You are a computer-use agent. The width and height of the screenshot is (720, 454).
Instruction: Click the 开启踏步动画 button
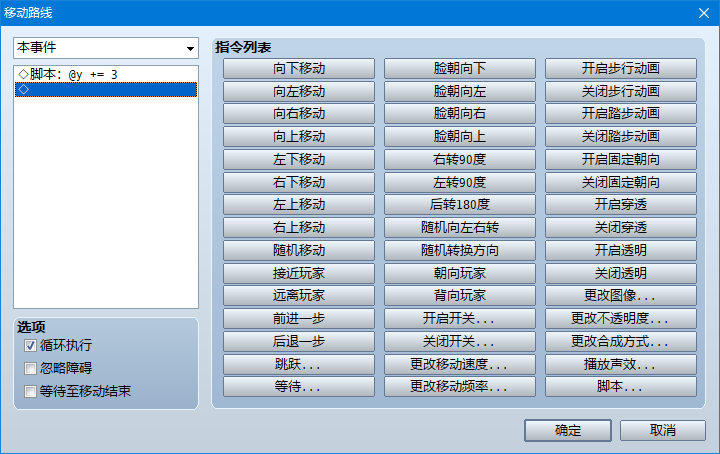click(x=621, y=114)
